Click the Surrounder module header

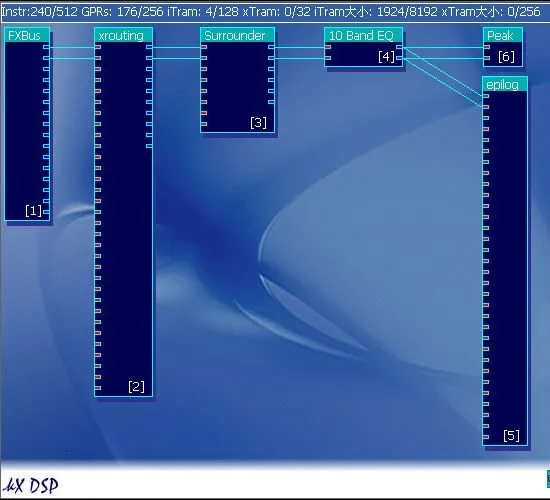237,35
